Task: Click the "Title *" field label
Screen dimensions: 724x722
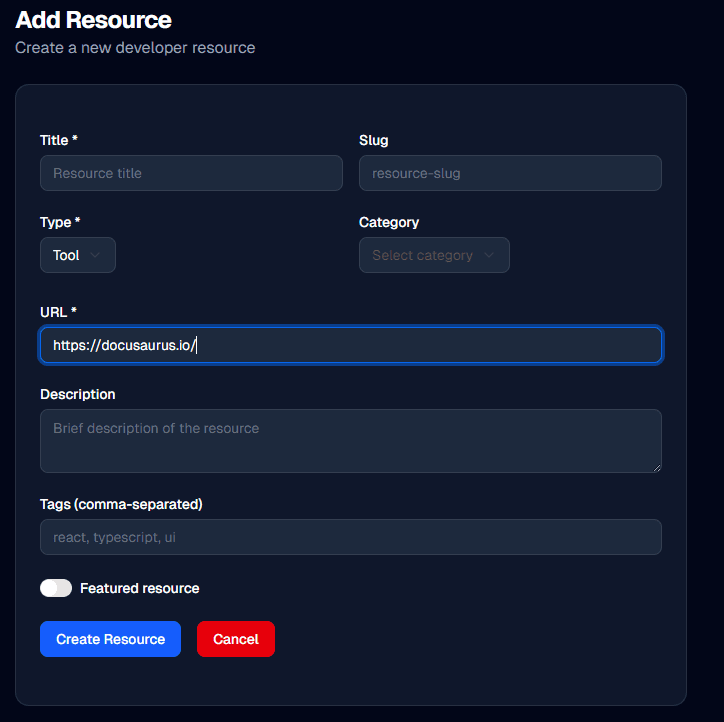Action: (x=59, y=140)
